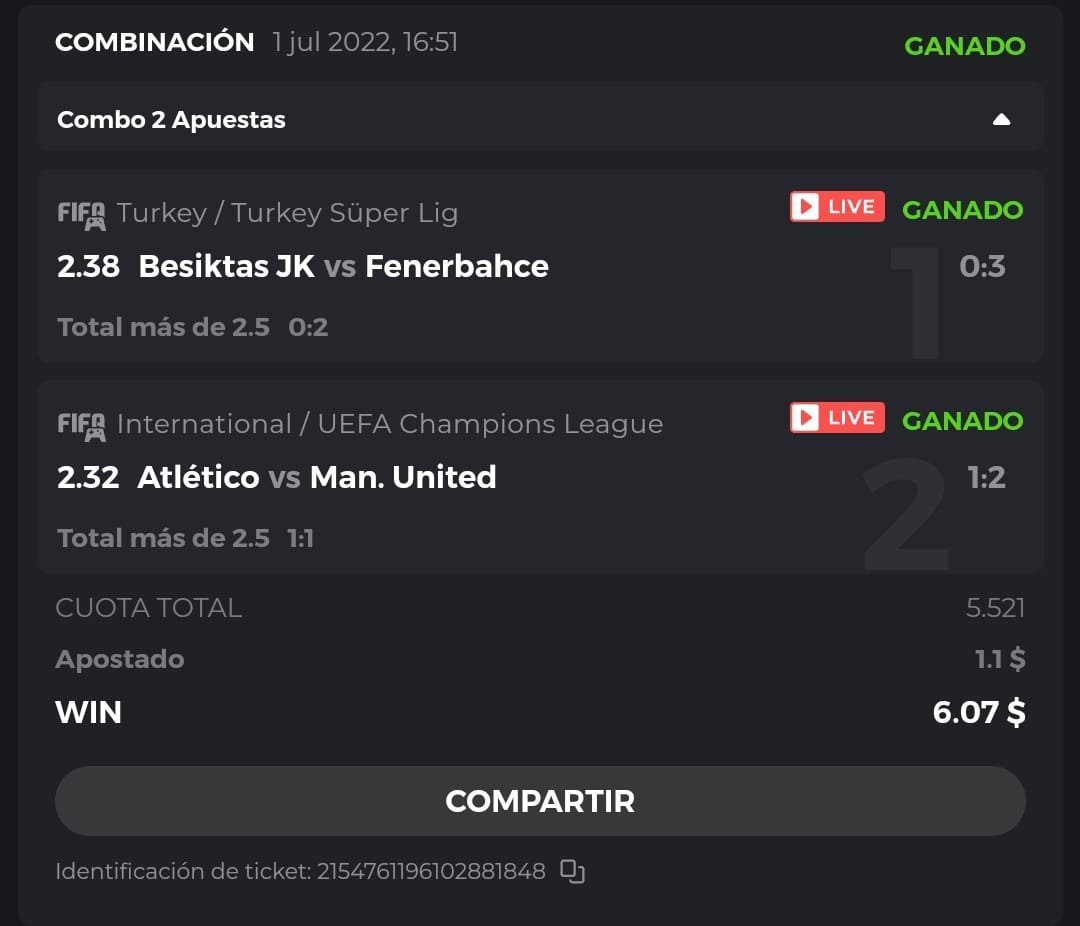Click the LIVE badge on Besiktas match

pos(837,207)
